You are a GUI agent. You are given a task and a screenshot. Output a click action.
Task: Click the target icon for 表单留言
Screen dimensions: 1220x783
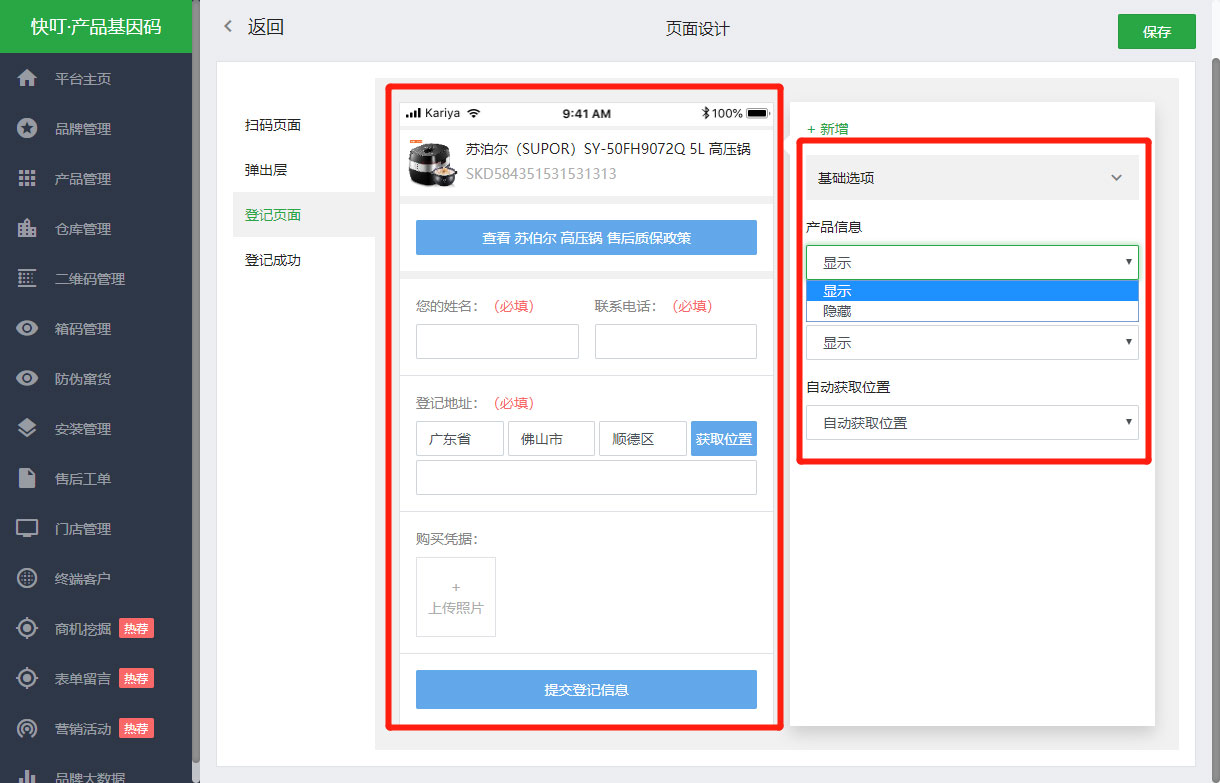pyautogui.click(x=28, y=678)
